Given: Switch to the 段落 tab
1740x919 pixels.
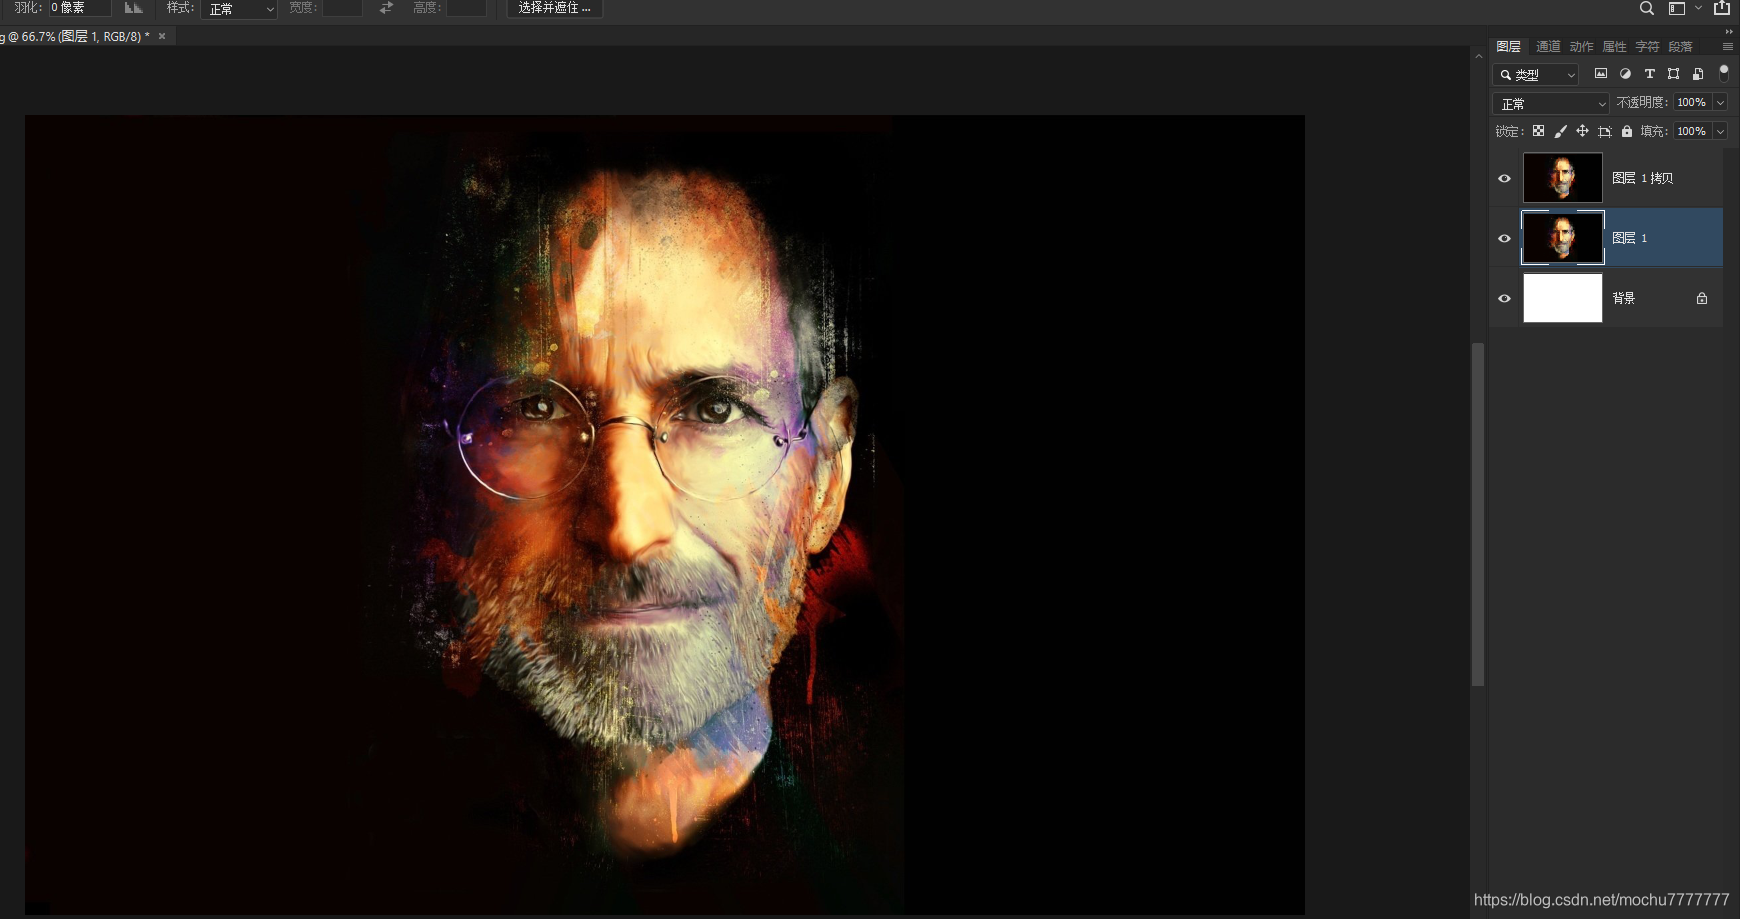Looking at the screenshot, I should click(x=1680, y=47).
